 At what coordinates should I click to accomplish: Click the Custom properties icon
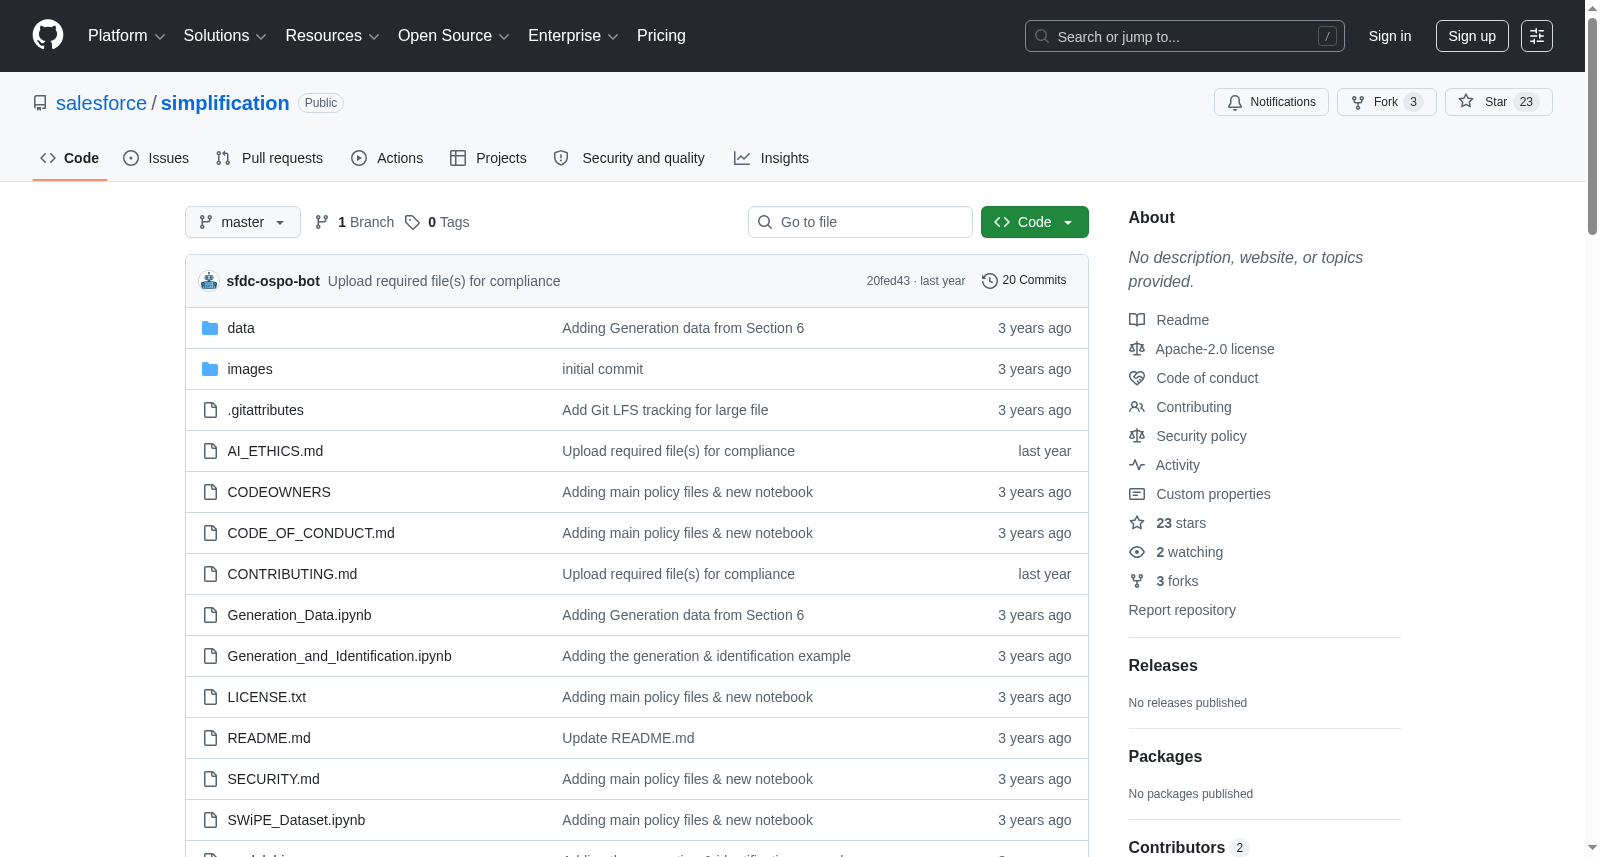tap(1137, 494)
